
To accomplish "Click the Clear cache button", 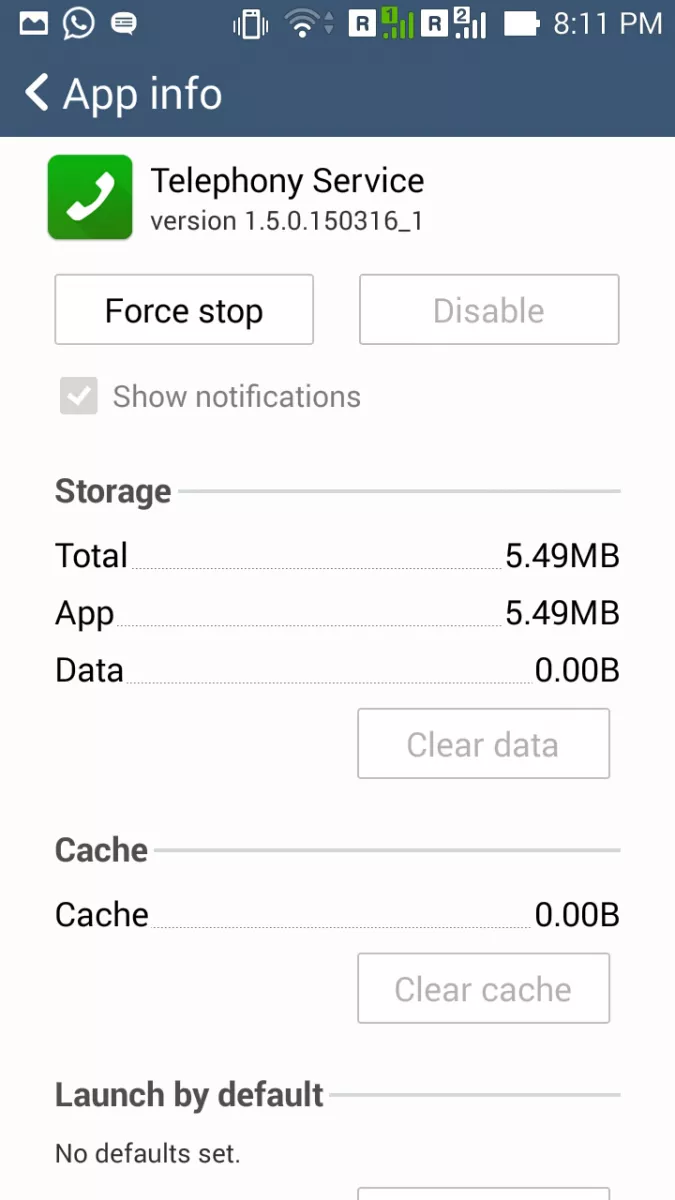I will tap(483, 989).
